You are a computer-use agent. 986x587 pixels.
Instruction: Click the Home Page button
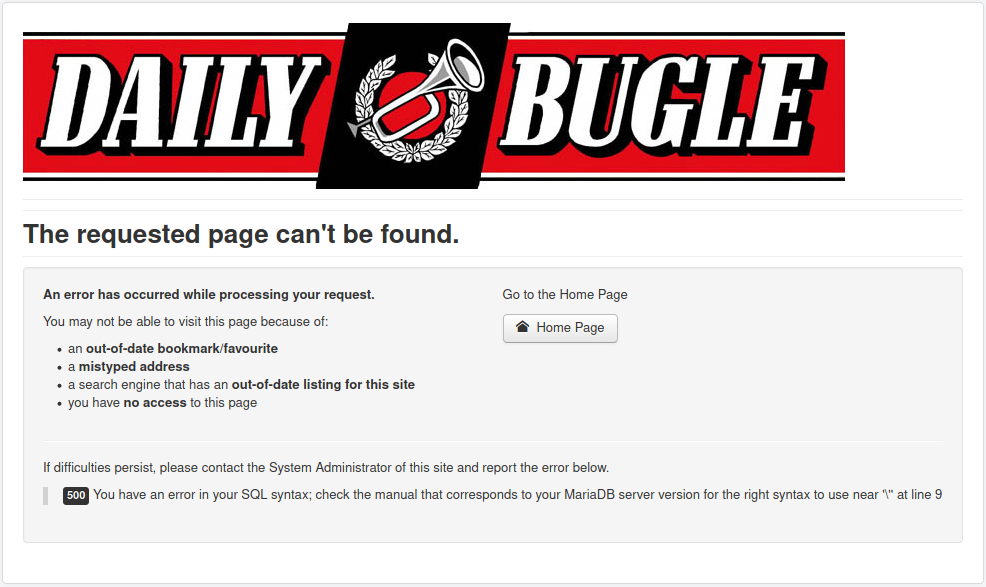point(560,328)
